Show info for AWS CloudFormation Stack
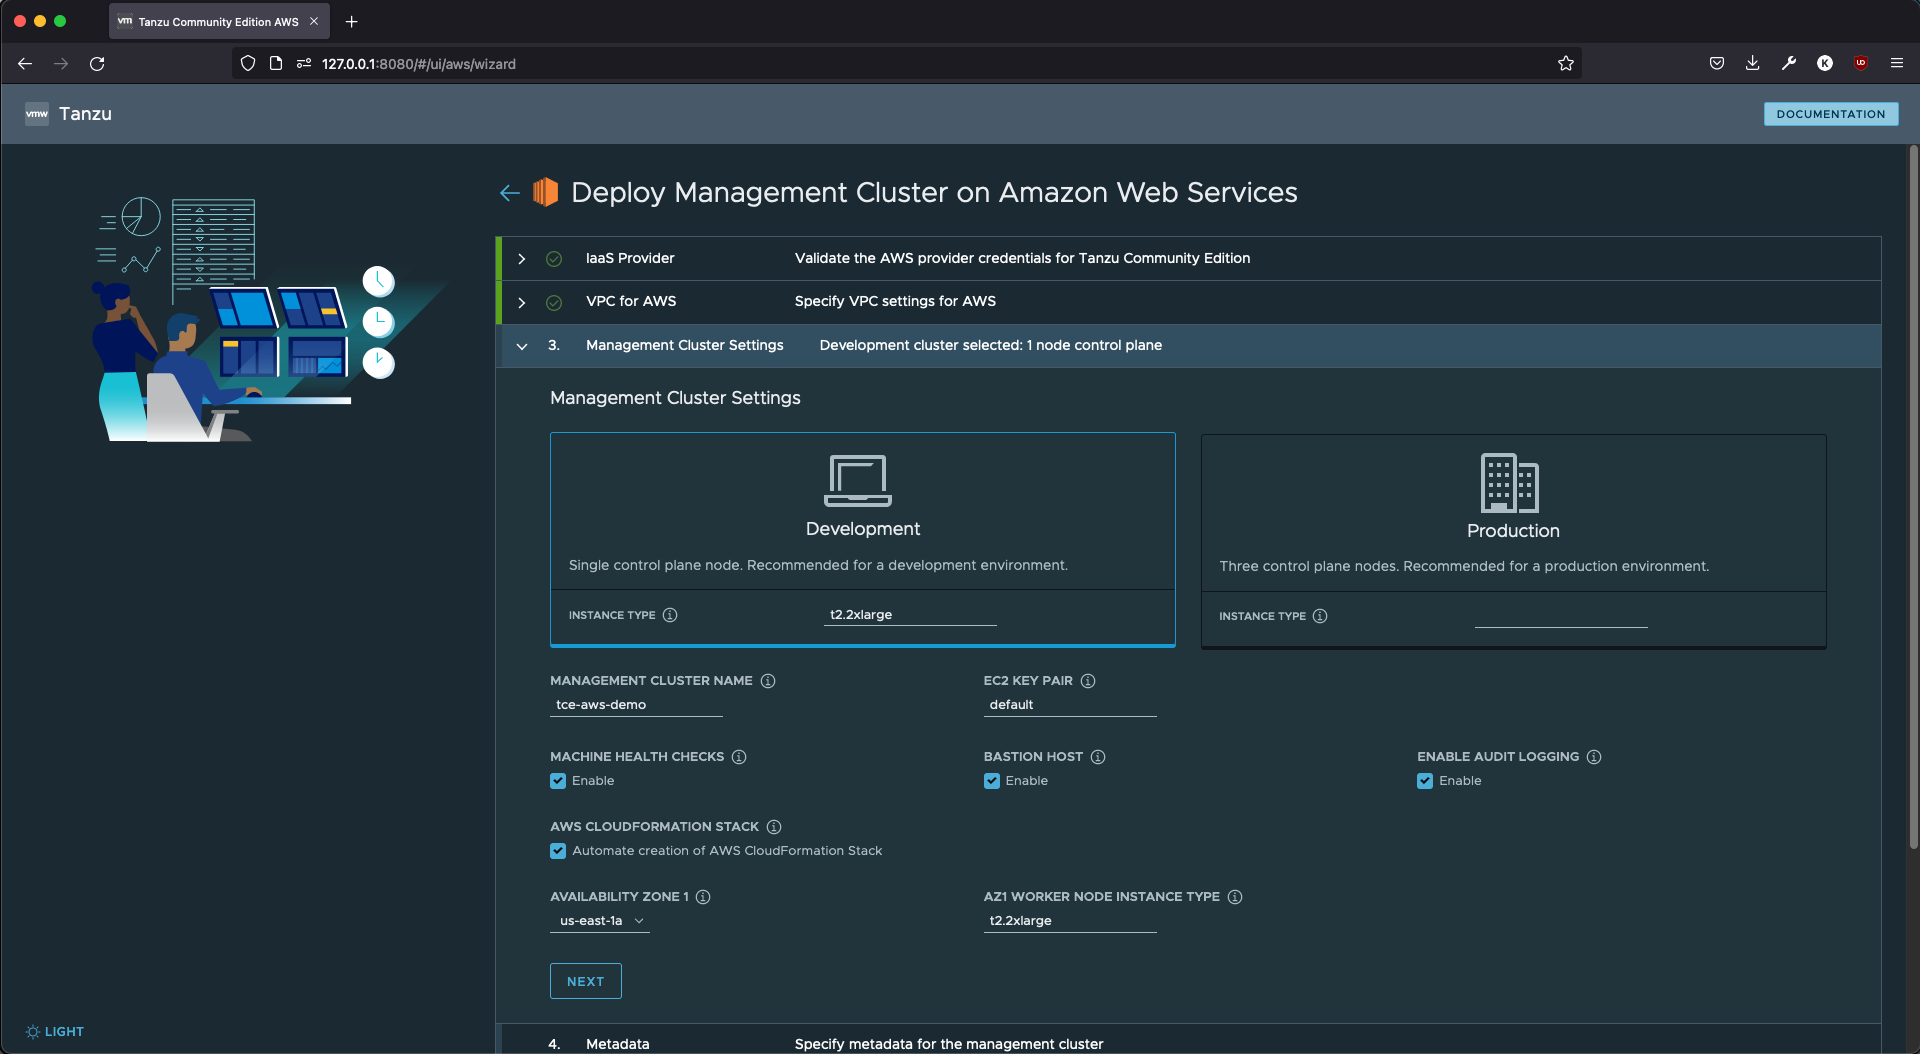The height and width of the screenshot is (1054, 1920). tap(774, 827)
